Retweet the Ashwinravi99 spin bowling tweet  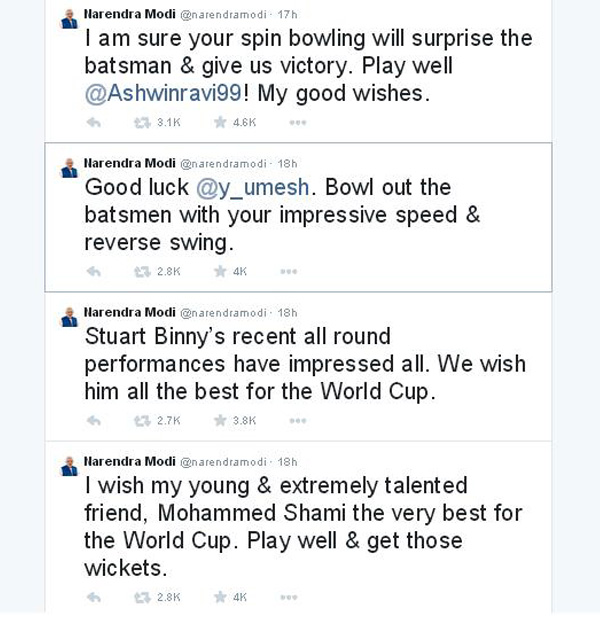coord(141,123)
